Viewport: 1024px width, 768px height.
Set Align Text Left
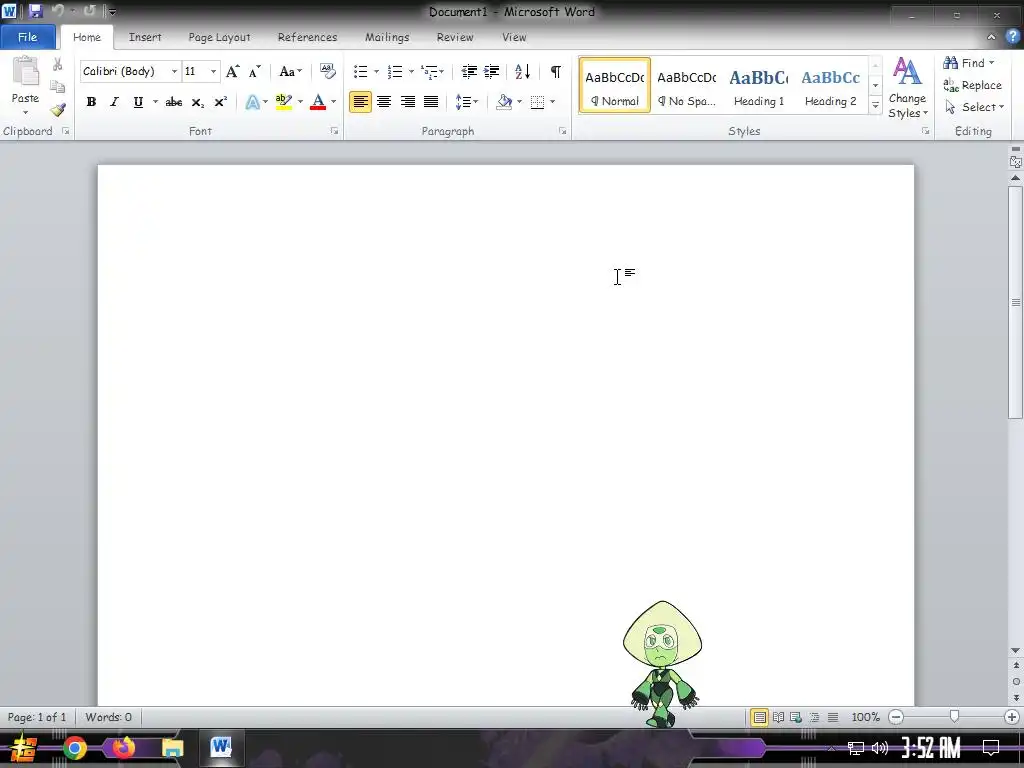coord(360,102)
